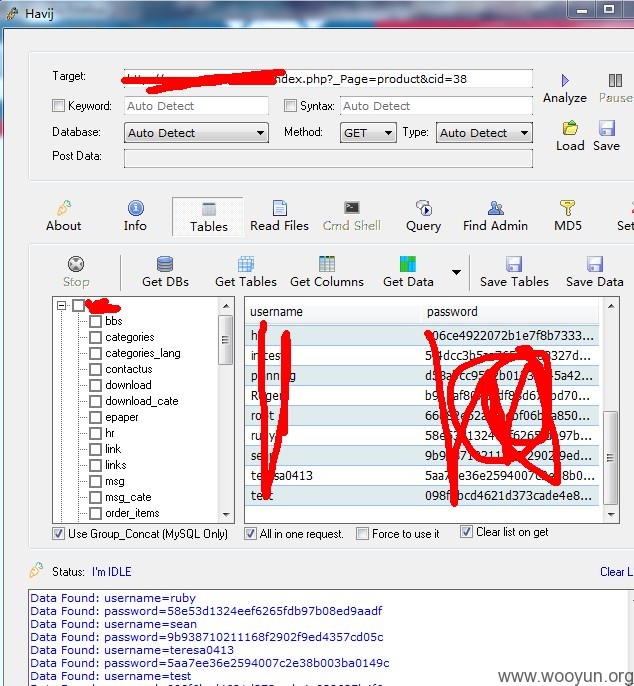Enable Force to use it
This screenshot has width=634, height=686.
tap(362, 534)
